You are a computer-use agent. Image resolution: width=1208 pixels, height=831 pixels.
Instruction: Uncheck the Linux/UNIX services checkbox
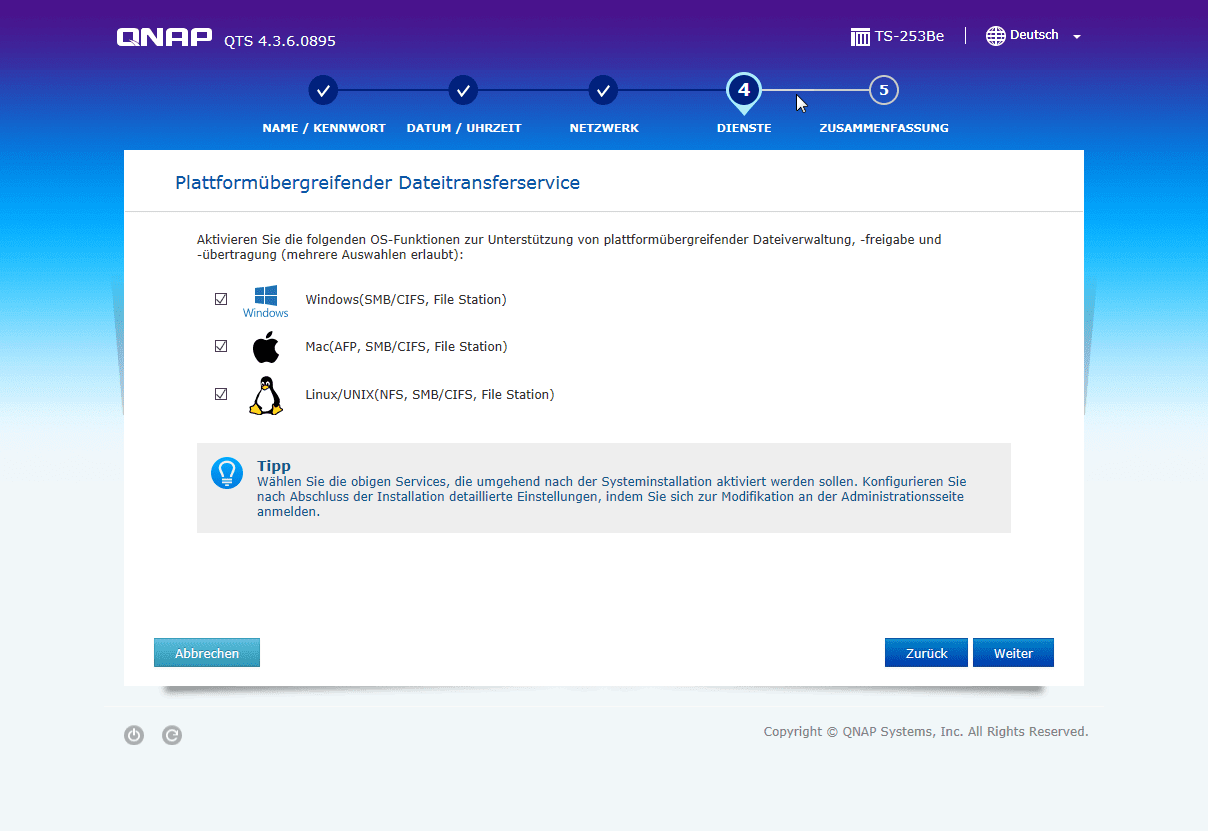tap(221, 394)
